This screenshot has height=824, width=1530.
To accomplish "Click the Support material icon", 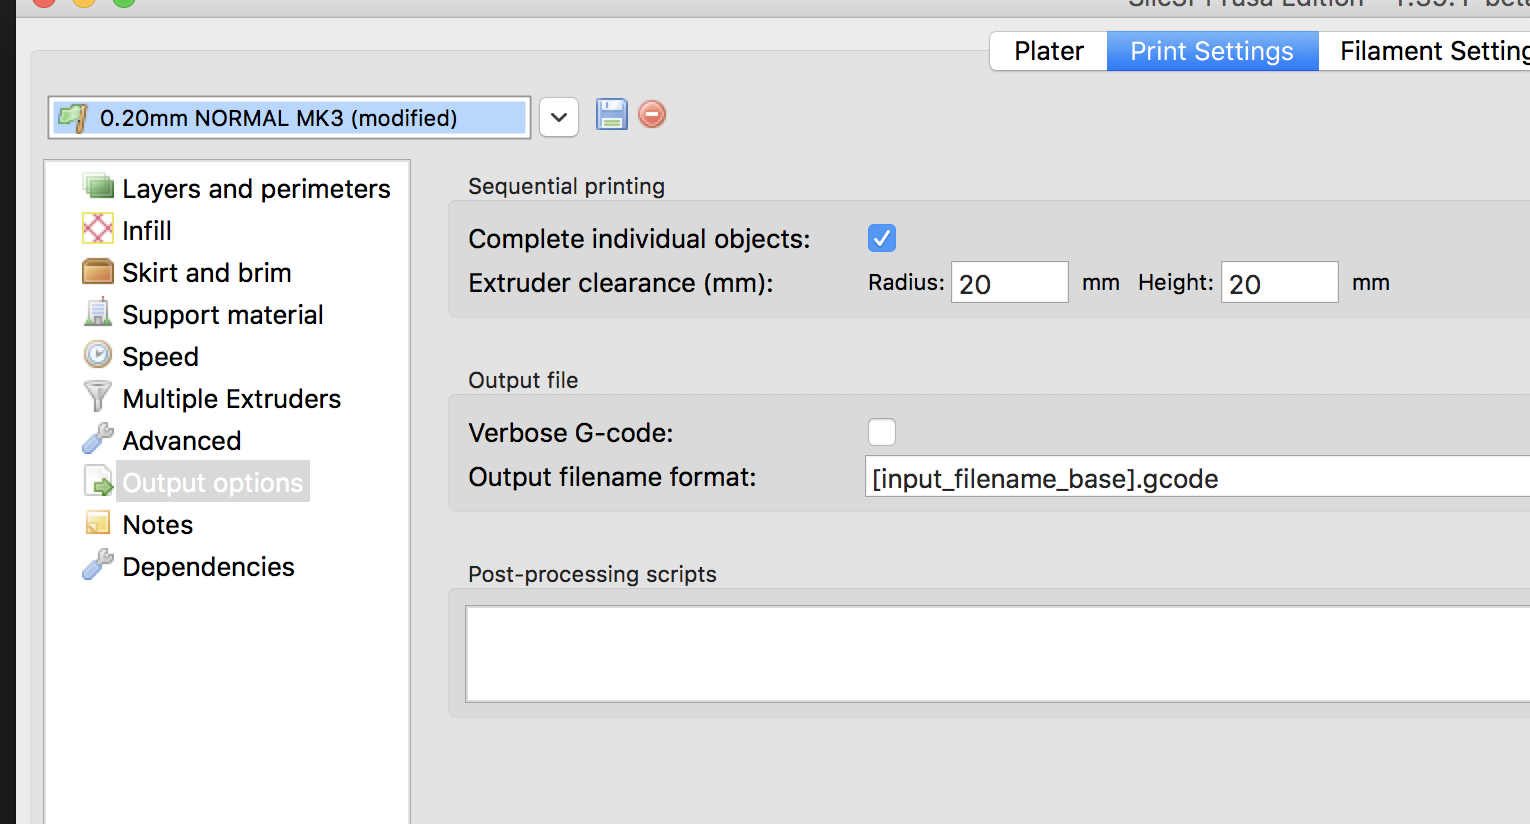I will [98, 313].
